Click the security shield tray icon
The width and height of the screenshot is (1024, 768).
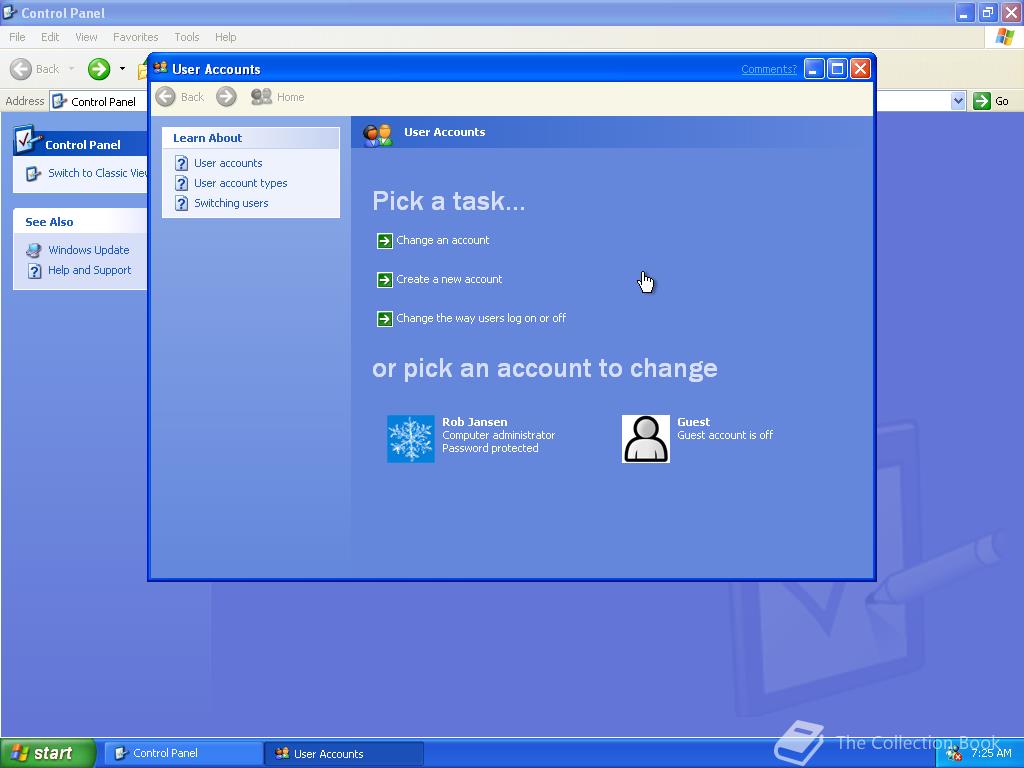click(953, 754)
